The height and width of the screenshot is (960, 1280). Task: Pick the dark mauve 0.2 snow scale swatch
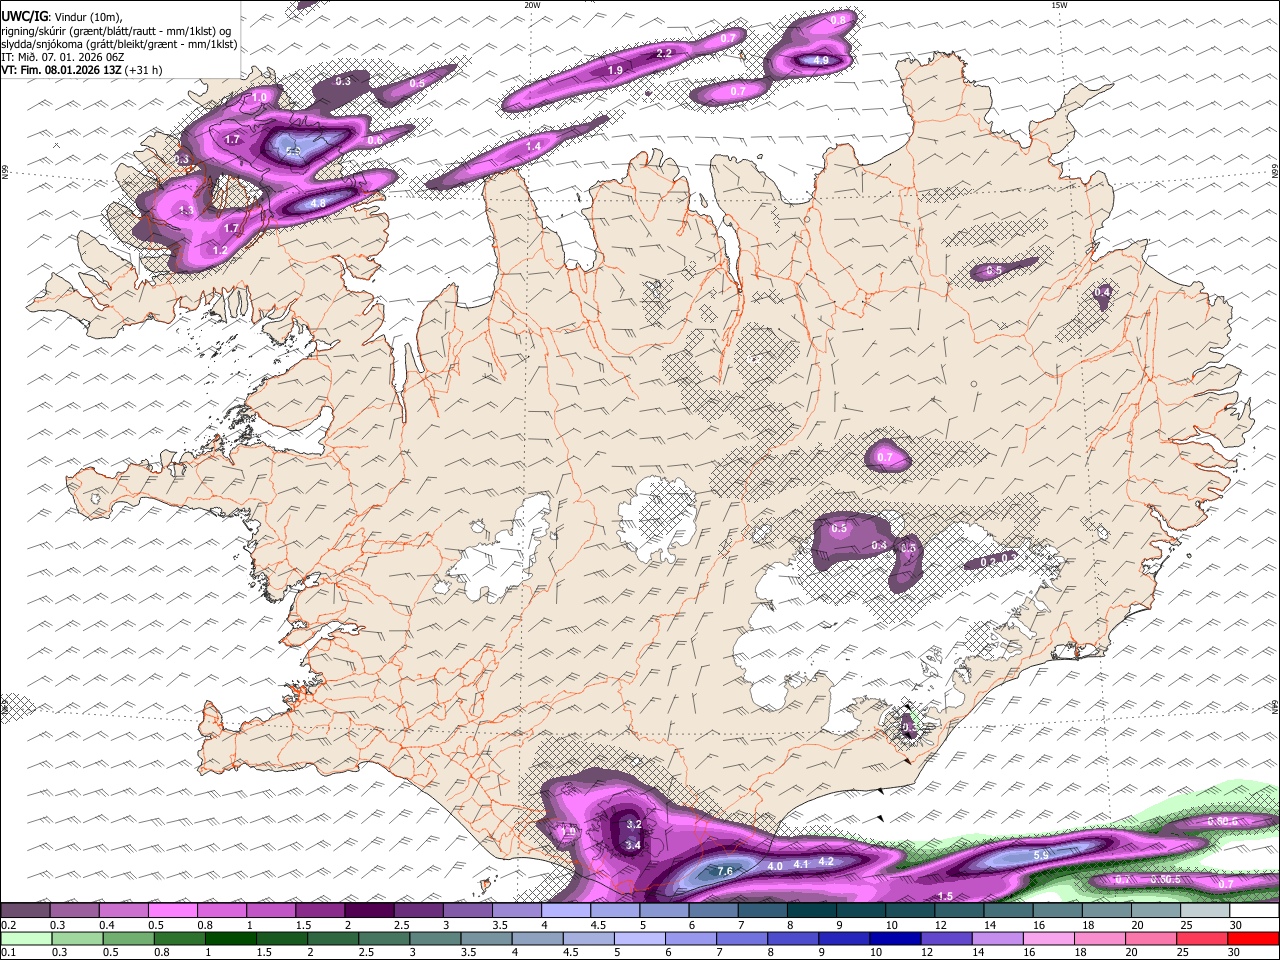25,911
